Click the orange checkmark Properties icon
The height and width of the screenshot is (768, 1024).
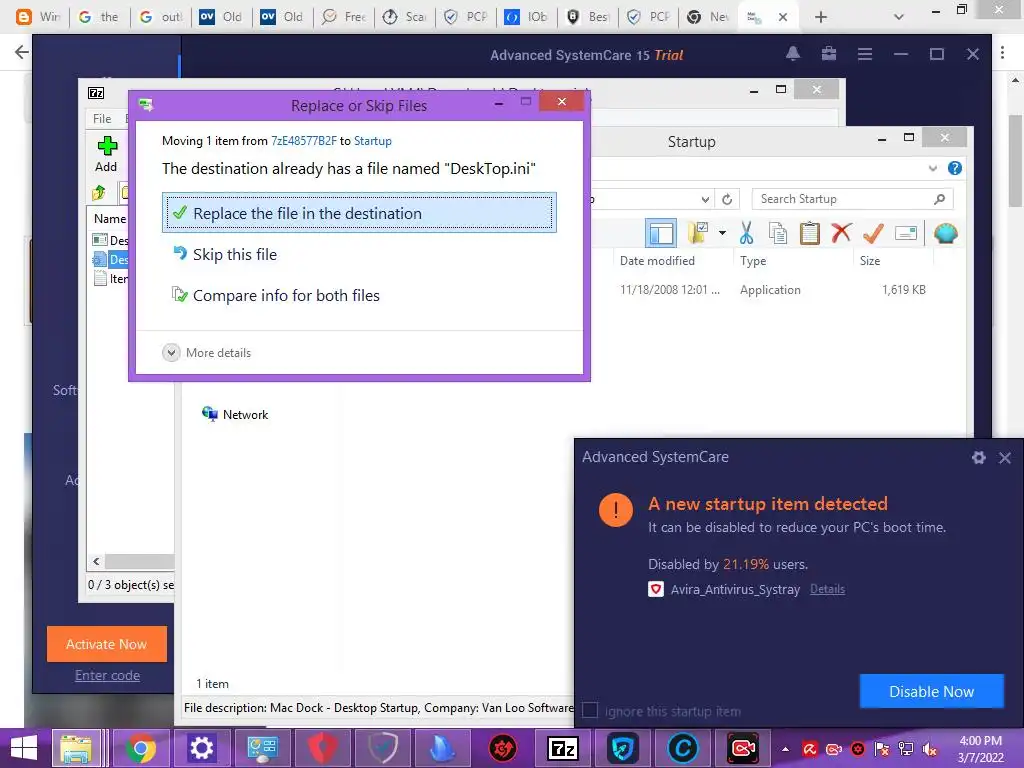[873, 232]
